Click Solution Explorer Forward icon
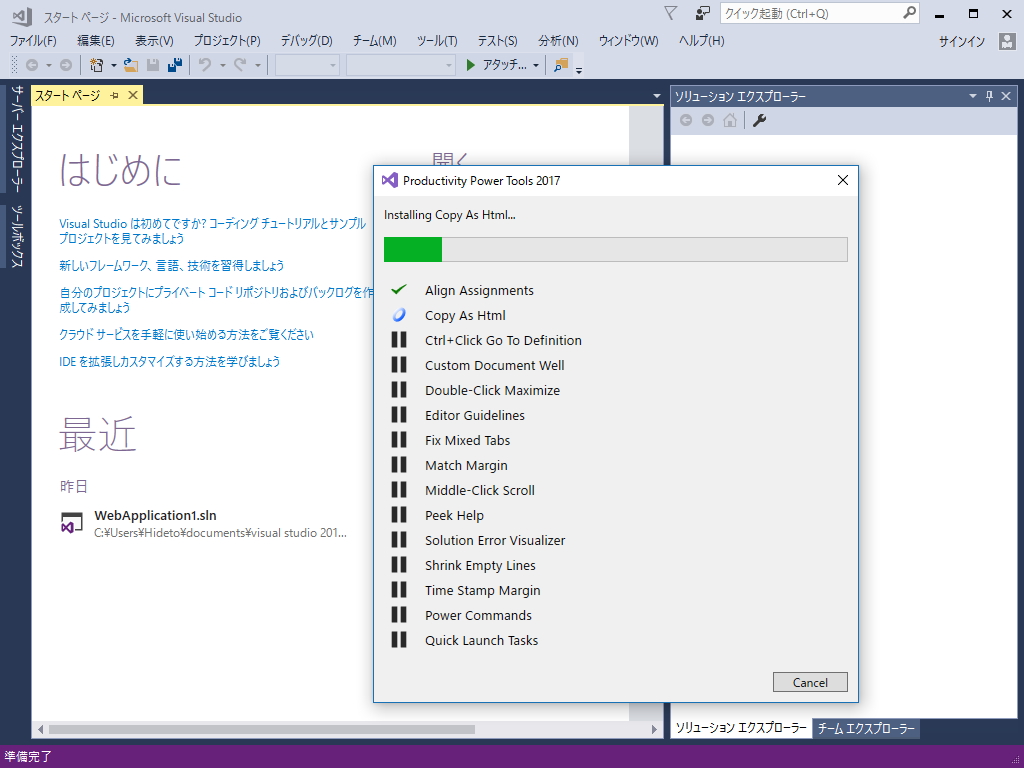This screenshot has height=768, width=1024. (708, 120)
